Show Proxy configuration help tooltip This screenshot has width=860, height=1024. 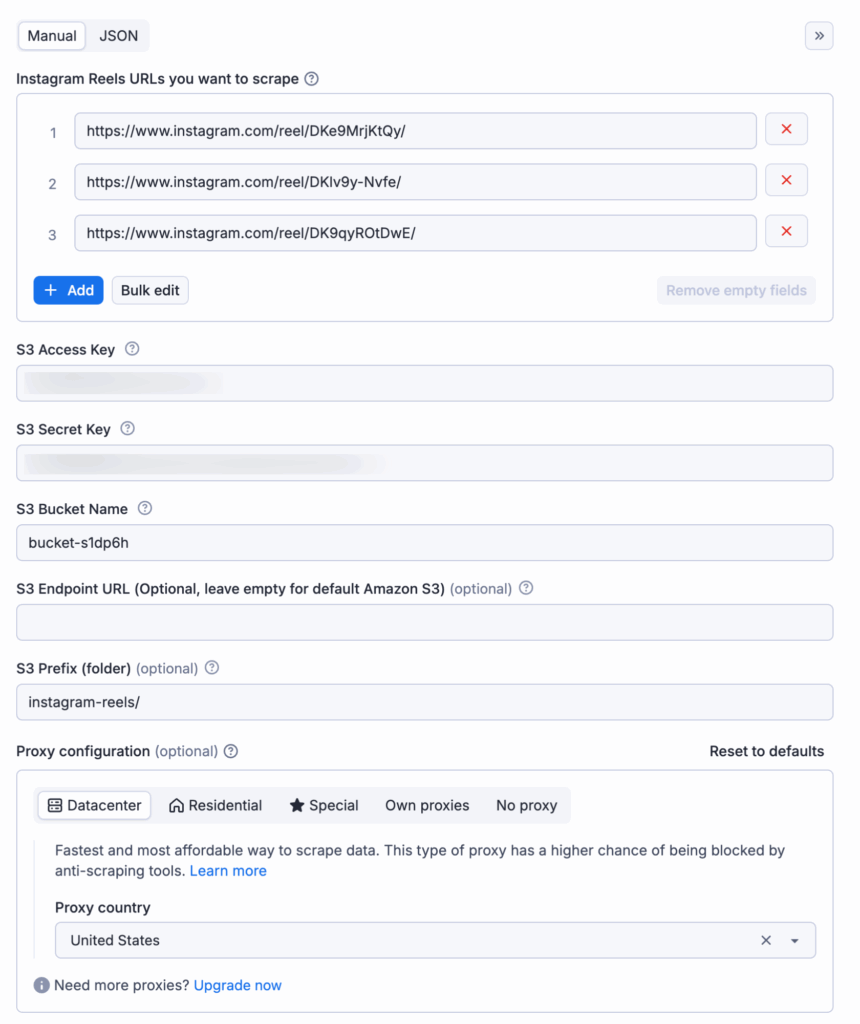231,751
